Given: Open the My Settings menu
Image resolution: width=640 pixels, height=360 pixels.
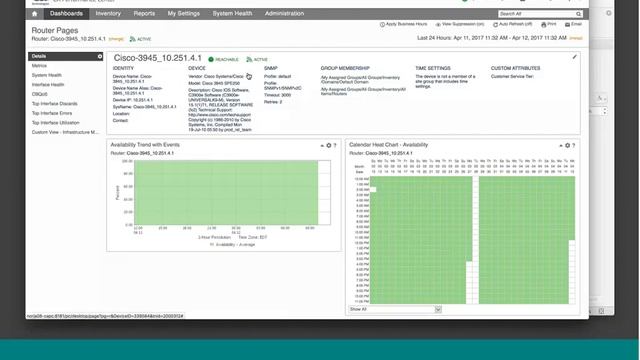Looking at the screenshot, I should (x=184, y=13).
